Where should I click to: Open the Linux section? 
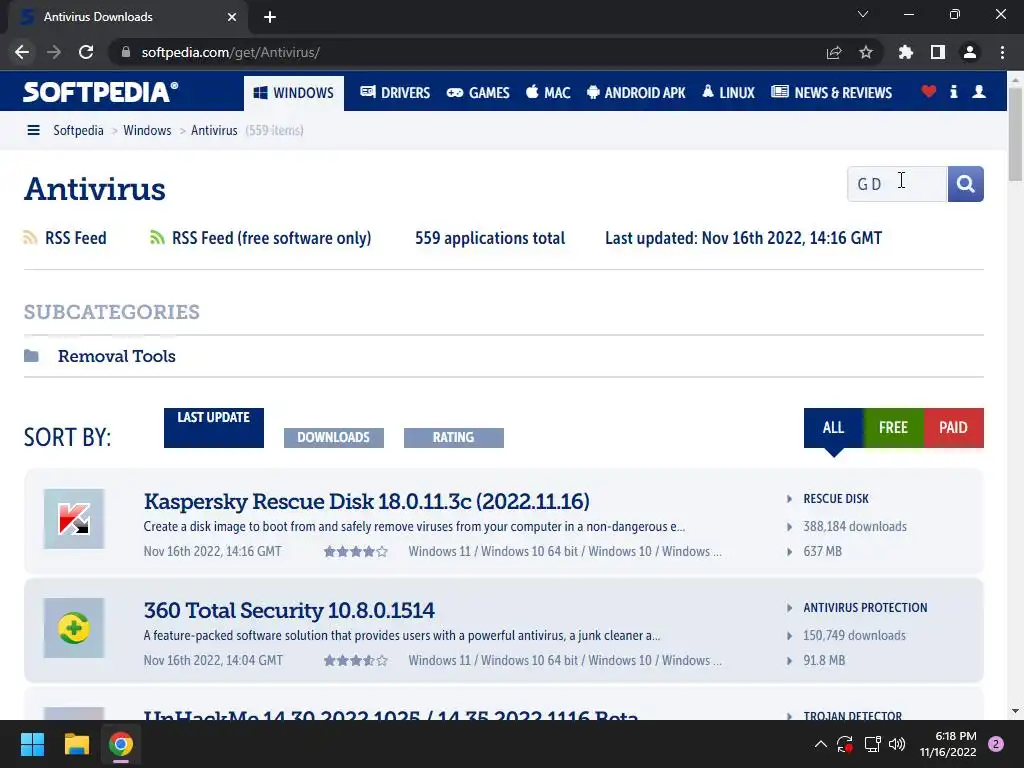pos(728,93)
